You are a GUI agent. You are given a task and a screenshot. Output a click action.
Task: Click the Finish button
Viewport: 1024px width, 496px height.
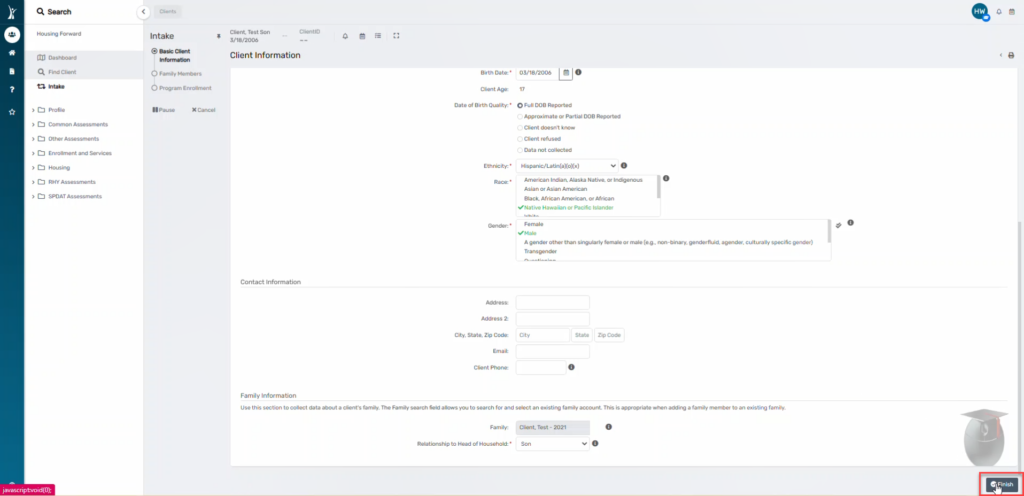pyautogui.click(x=1001, y=485)
